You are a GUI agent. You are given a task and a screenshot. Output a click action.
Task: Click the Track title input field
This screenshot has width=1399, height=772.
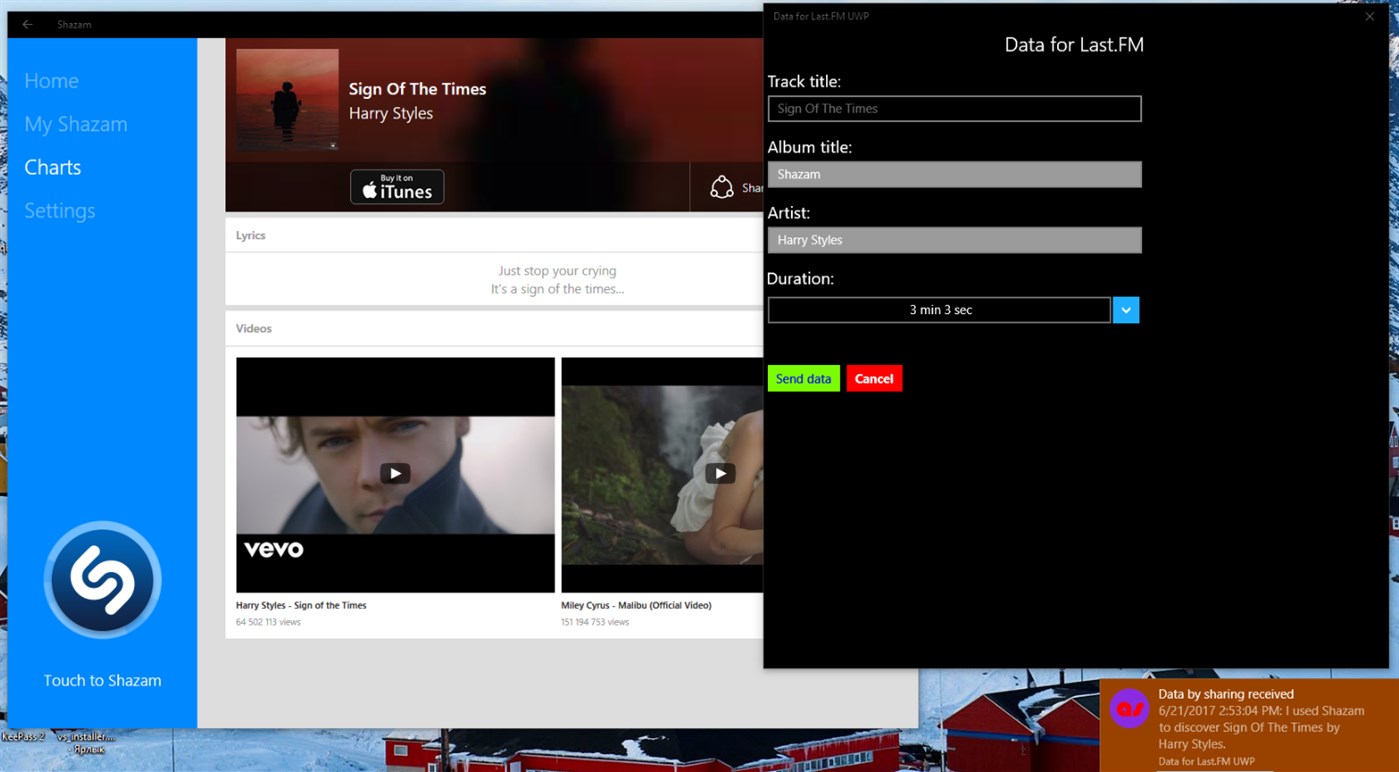[x=953, y=108]
